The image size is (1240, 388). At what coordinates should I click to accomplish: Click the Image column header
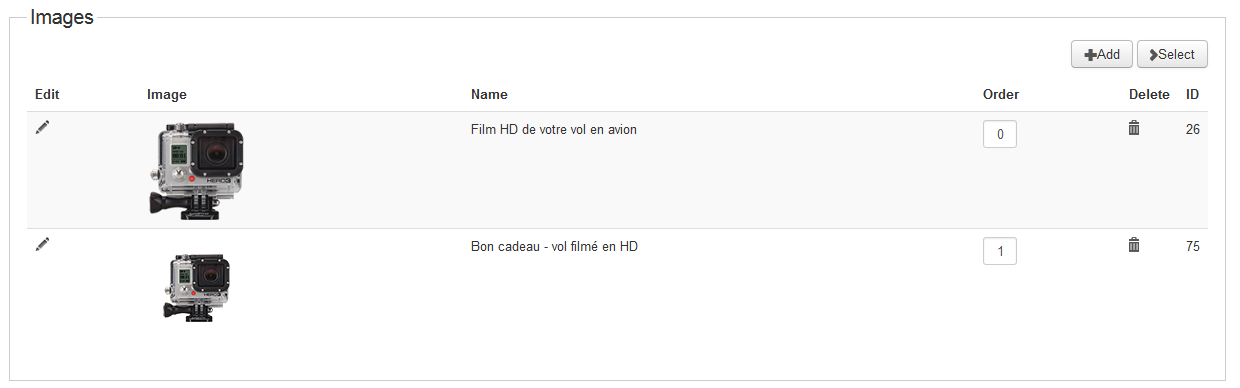pyautogui.click(x=167, y=95)
